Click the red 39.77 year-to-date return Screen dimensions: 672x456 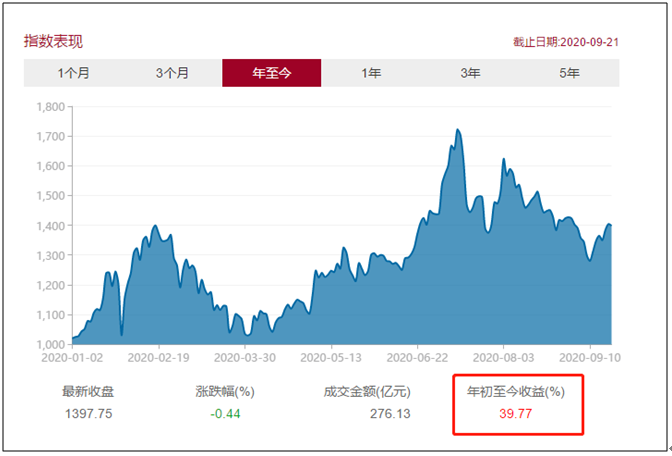516,412
